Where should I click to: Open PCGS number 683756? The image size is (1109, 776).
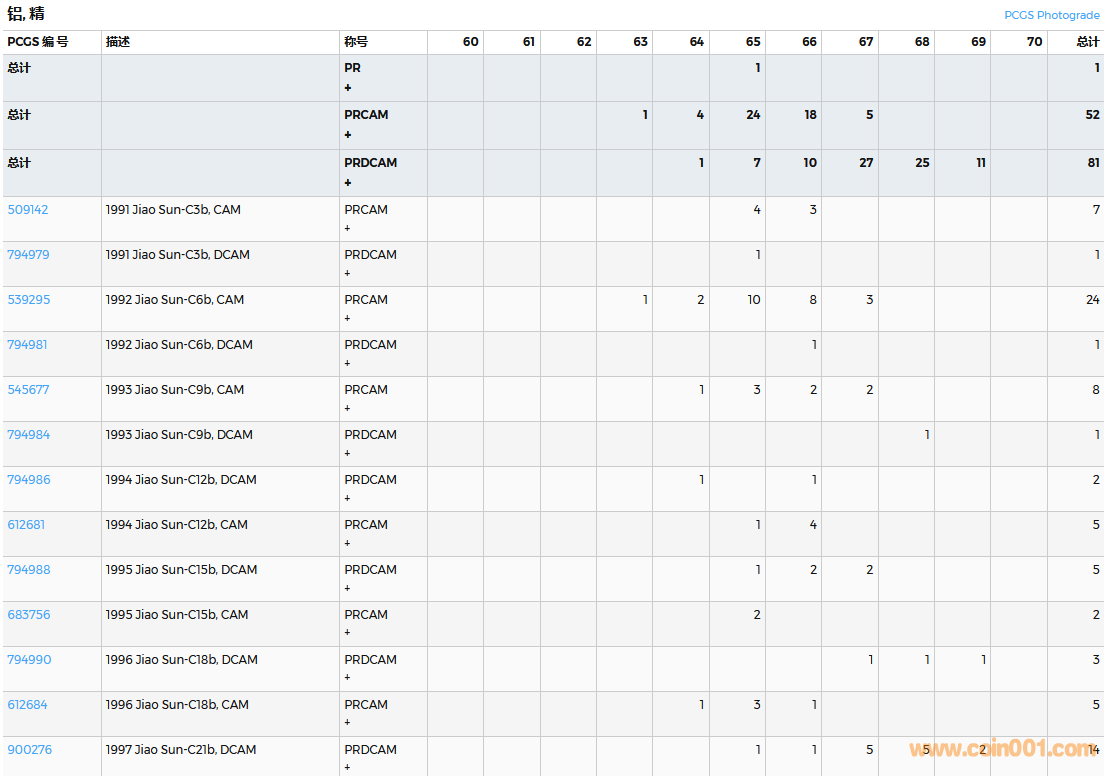click(28, 615)
